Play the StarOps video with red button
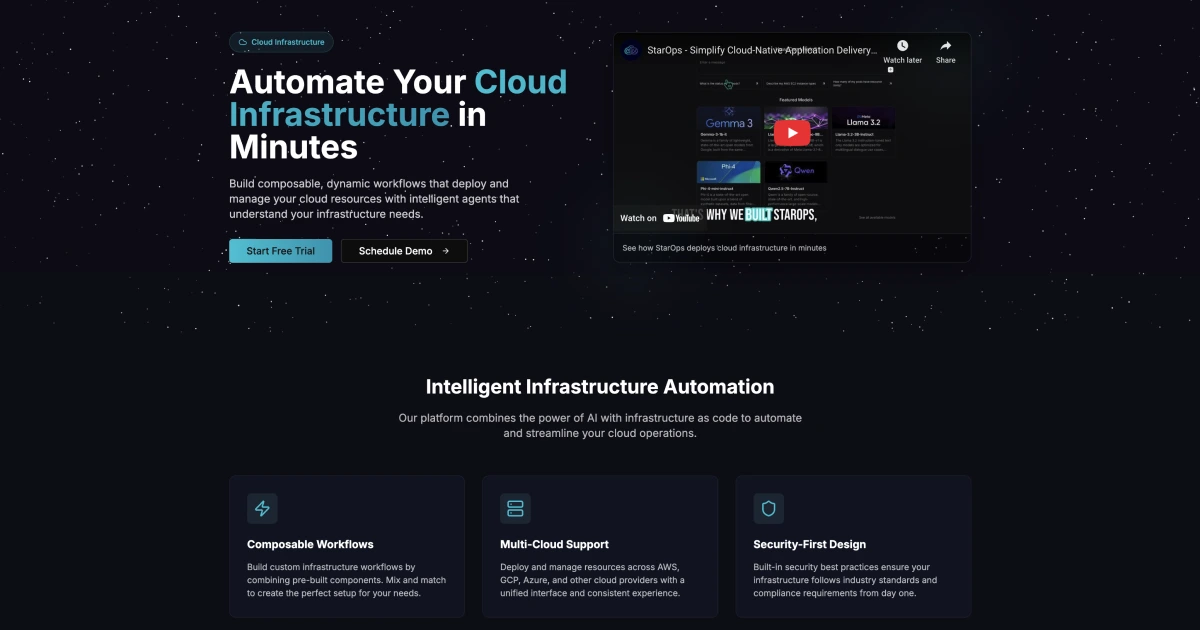1200x630 pixels. (792, 133)
